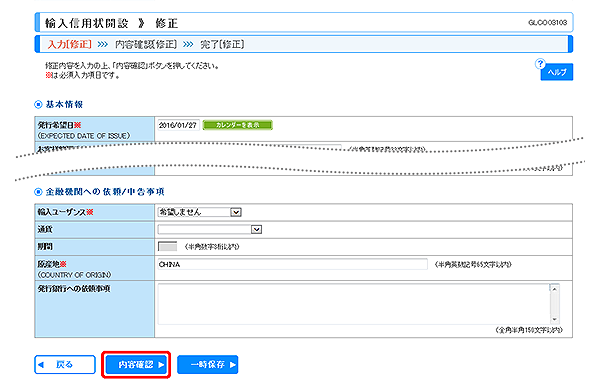Open the ヘルプ help button

tap(557, 72)
